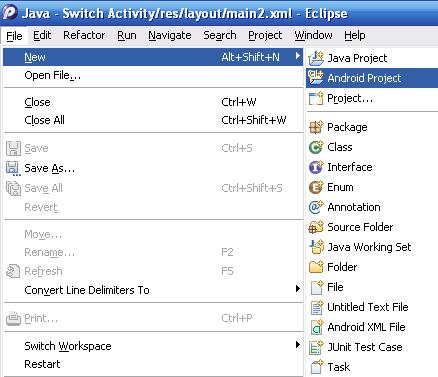This screenshot has height=377, width=438.
Task: Click the Print printer icon
Action: (x=13, y=319)
